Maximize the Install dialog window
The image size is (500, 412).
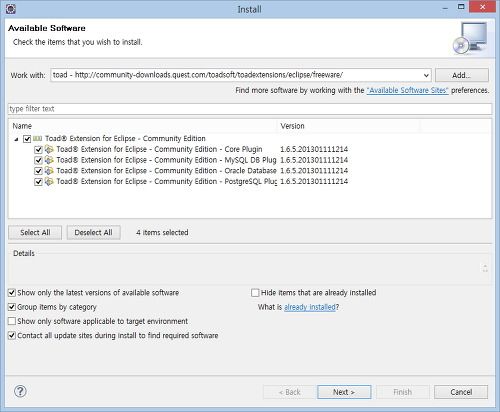click(461, 7)
